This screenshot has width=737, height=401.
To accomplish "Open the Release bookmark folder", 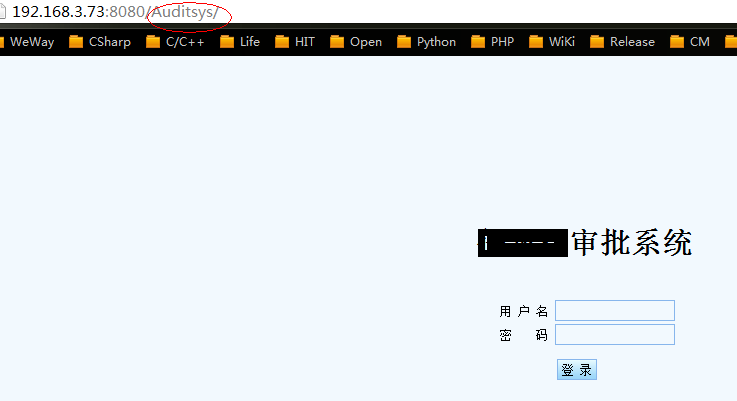I will click(622, 42).
